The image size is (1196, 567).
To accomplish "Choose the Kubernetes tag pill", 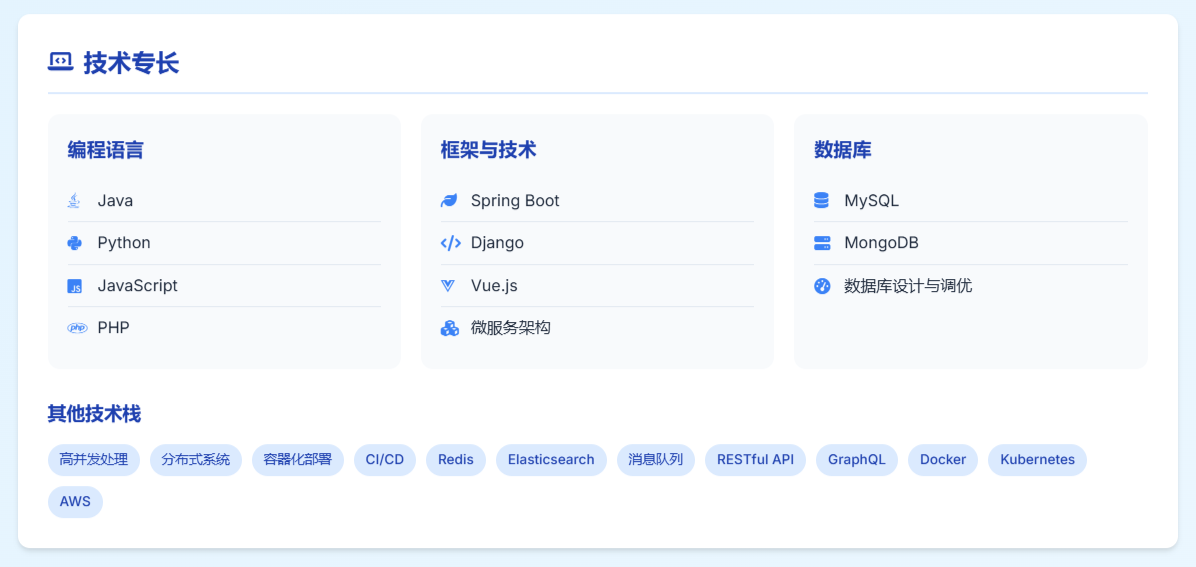I will pos(1037,460).
